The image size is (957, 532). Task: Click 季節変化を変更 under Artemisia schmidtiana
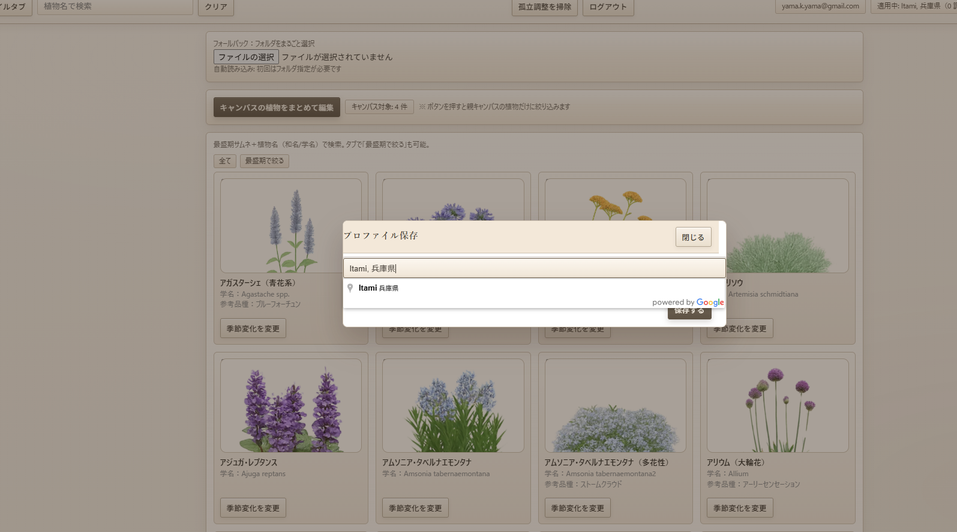[x=741, y=329]
